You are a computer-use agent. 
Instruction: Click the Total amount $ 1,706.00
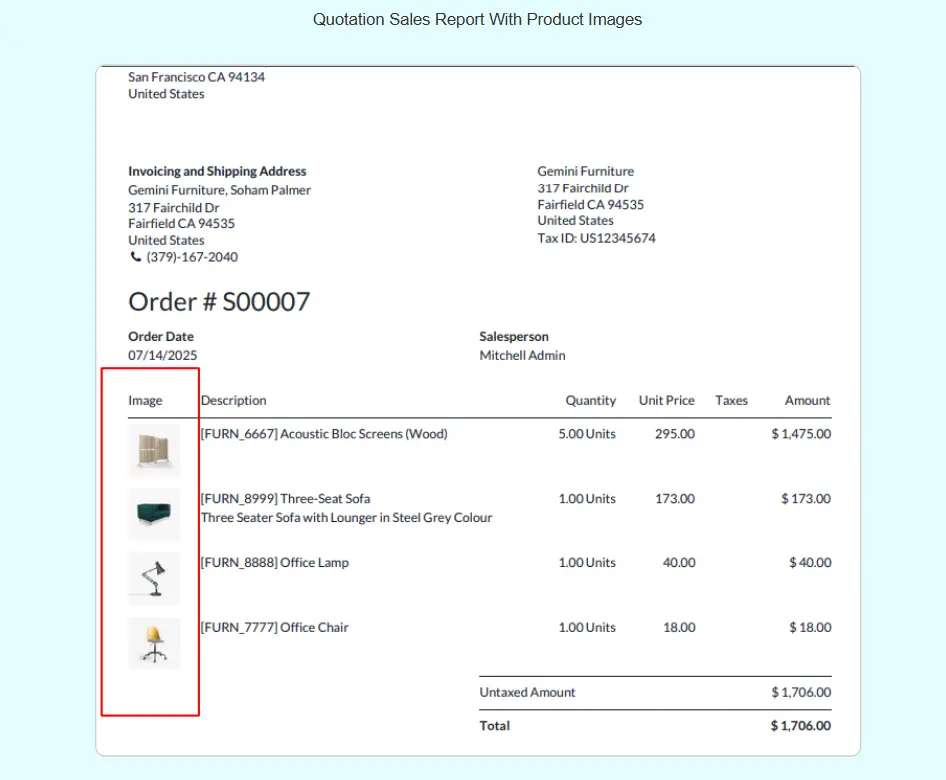(800, 726)
